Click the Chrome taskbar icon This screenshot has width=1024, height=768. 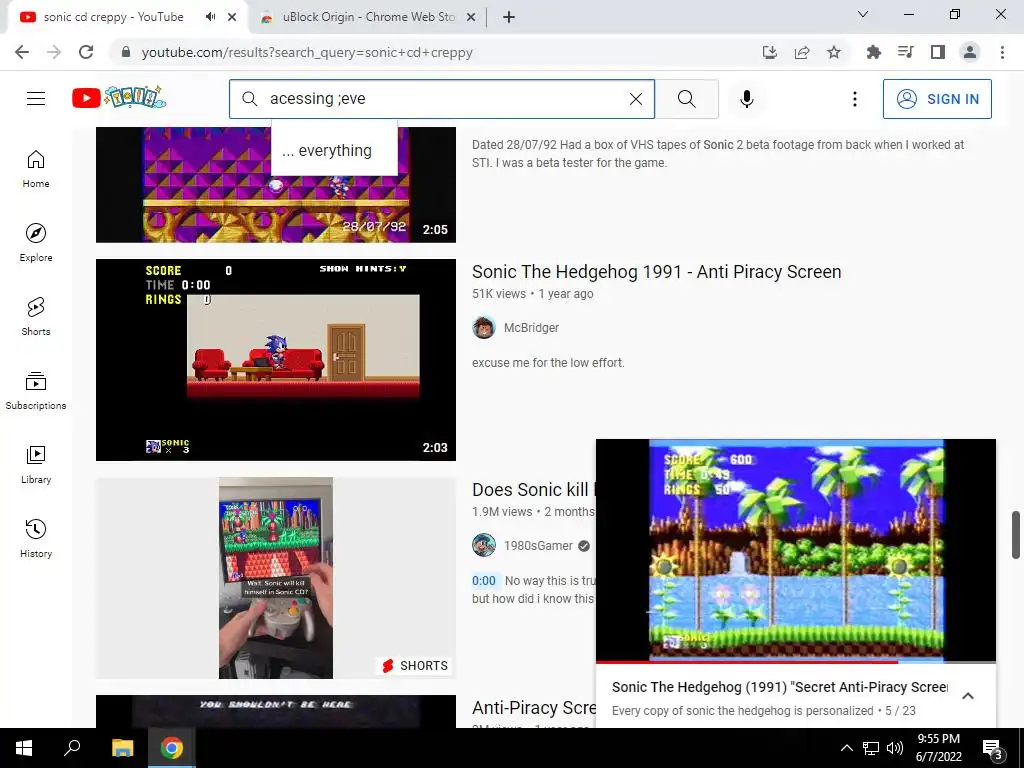point(172,748)
